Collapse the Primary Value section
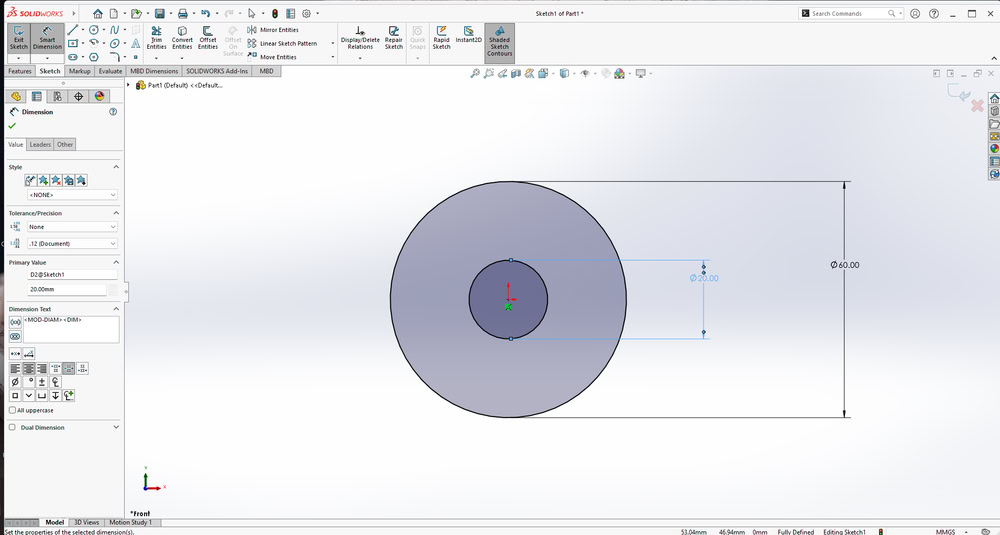The width and height of the screenshot is (1000, 535). (x=116, y=262)
